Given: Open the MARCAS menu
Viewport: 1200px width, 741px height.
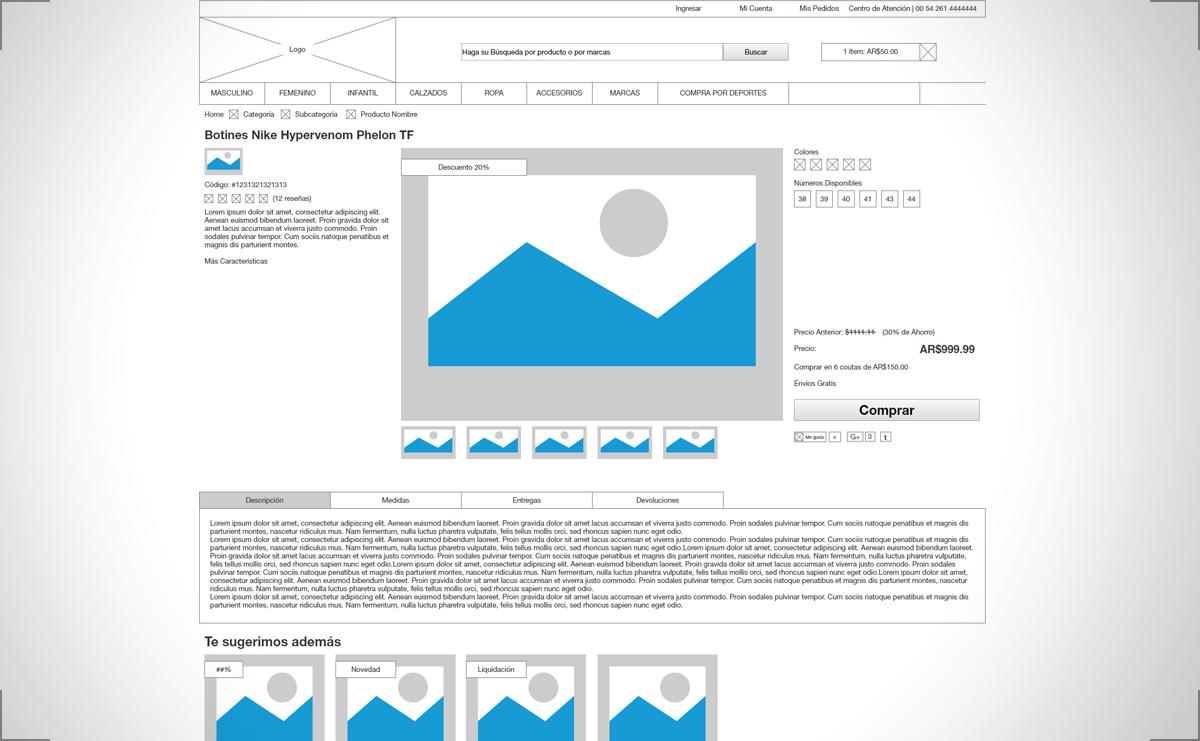Looking at the screenshot, I should pyautogui.click(x=625, y=93).
